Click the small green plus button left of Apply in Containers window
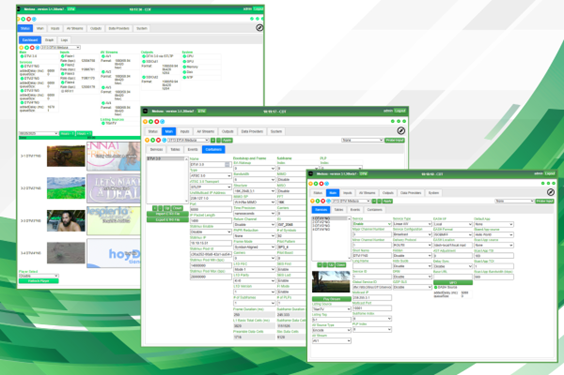The image size is (564, 375). coord(213,140)
